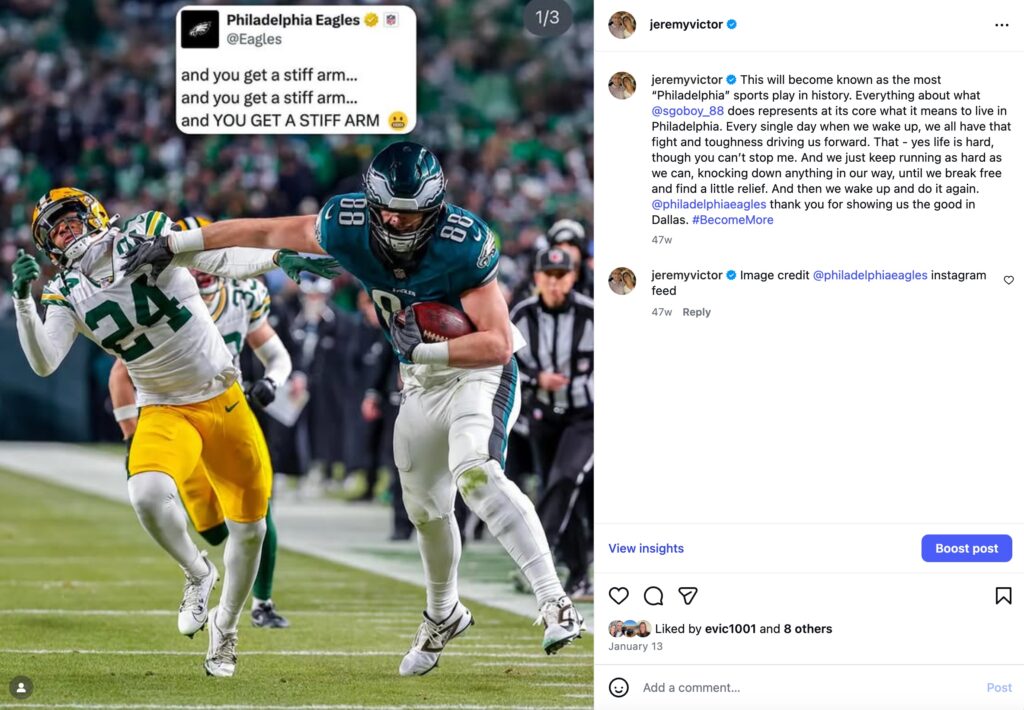Open View insights link
1024x710 pixels.
pos(646,548)
